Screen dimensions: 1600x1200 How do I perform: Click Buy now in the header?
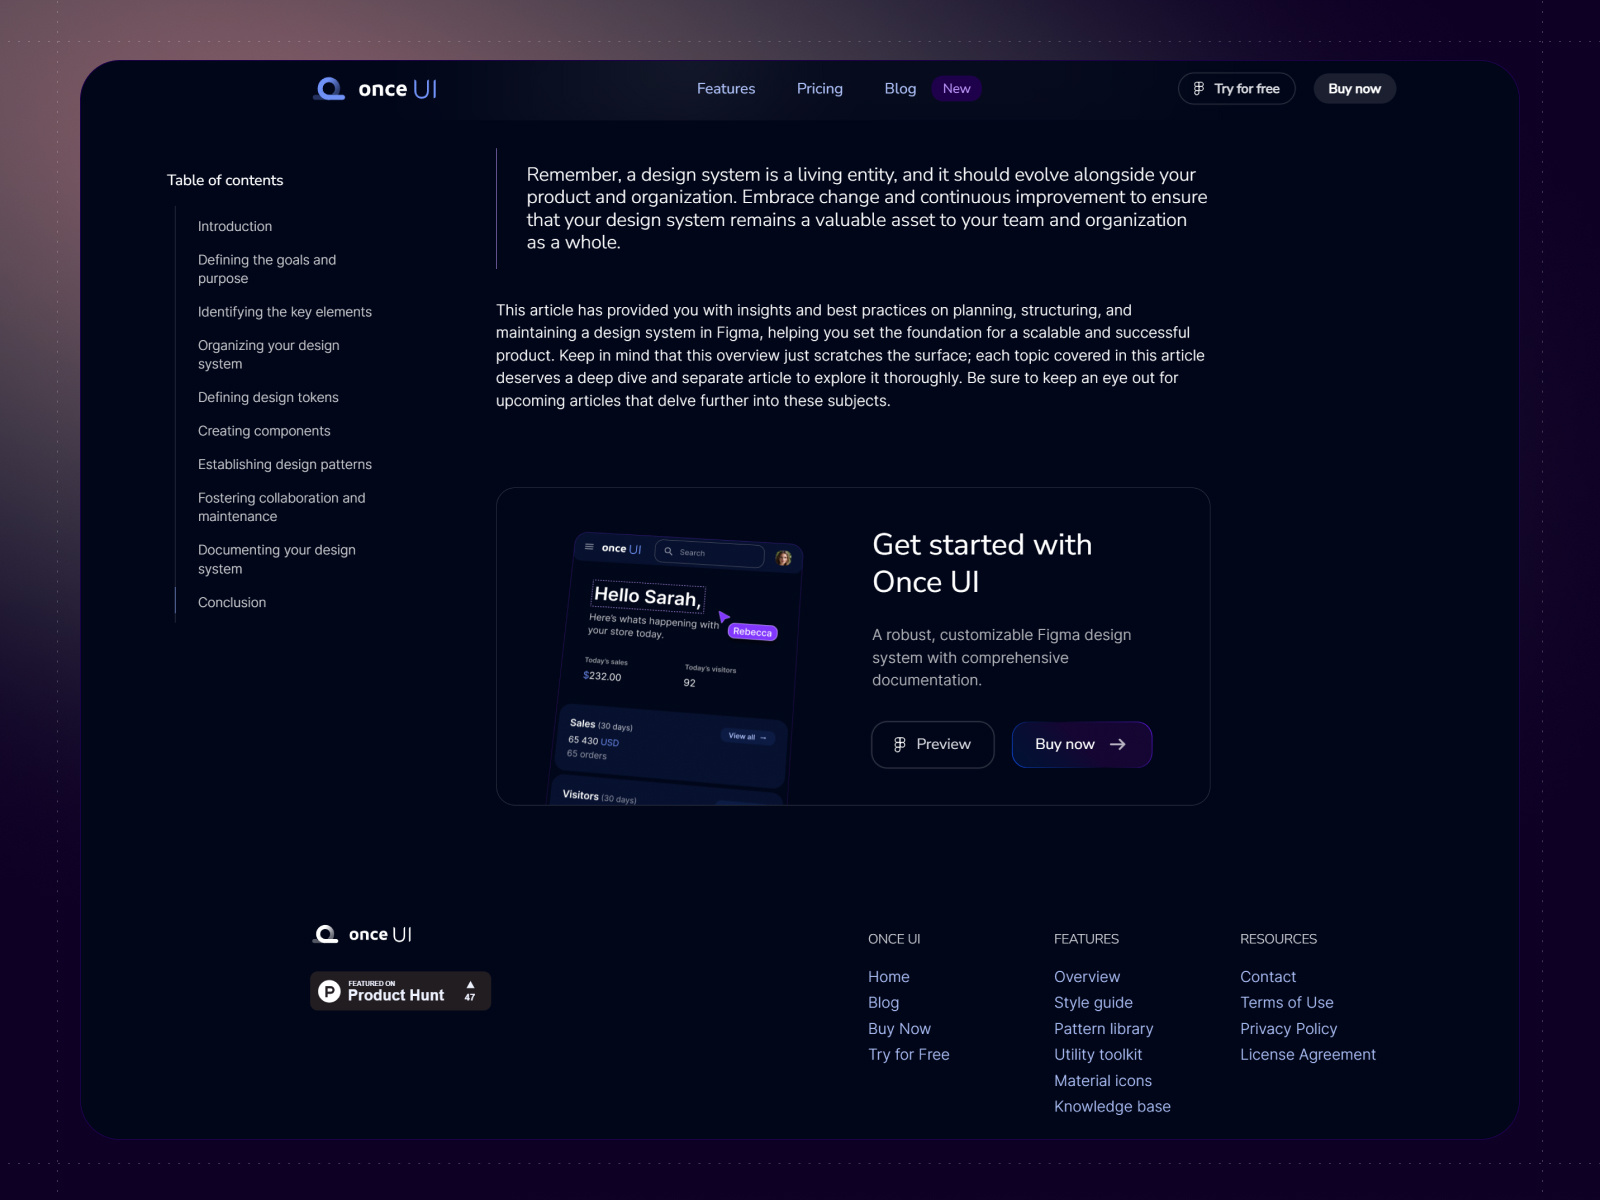[x=1354, y=88]
